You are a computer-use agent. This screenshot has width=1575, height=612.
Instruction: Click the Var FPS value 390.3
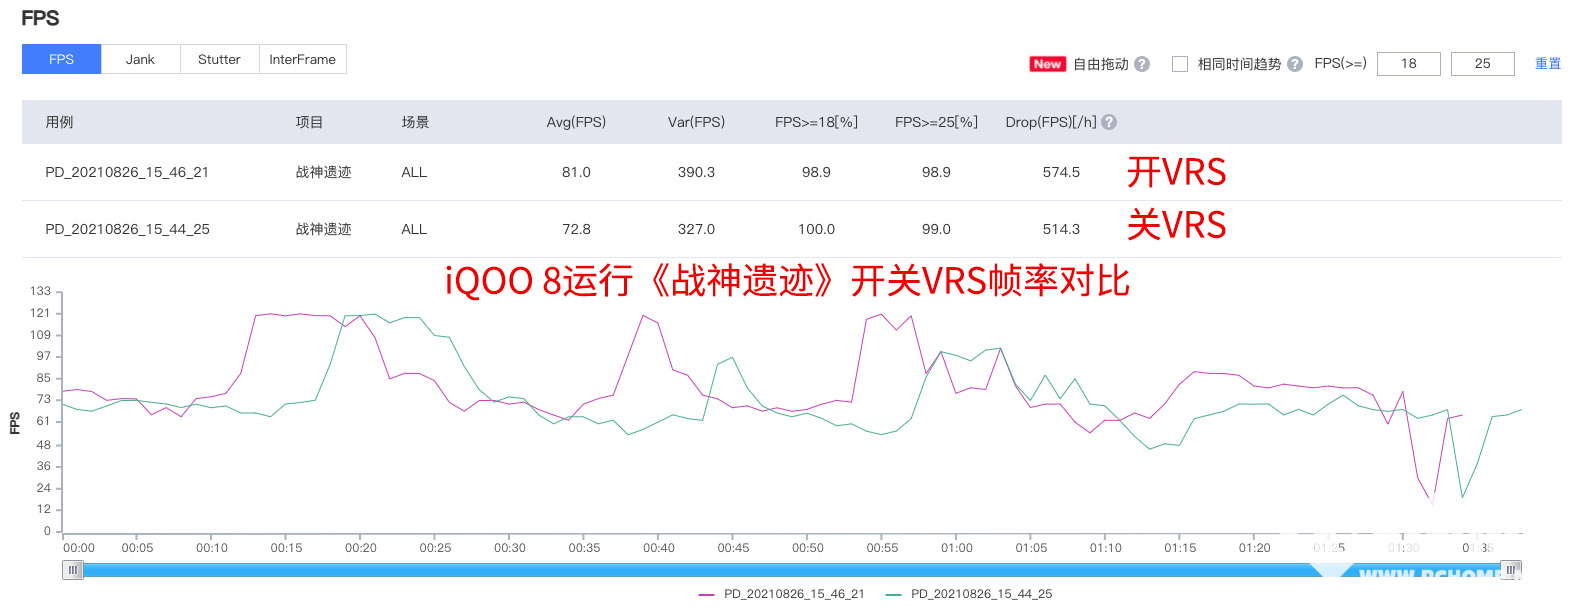tap(696, 172)
